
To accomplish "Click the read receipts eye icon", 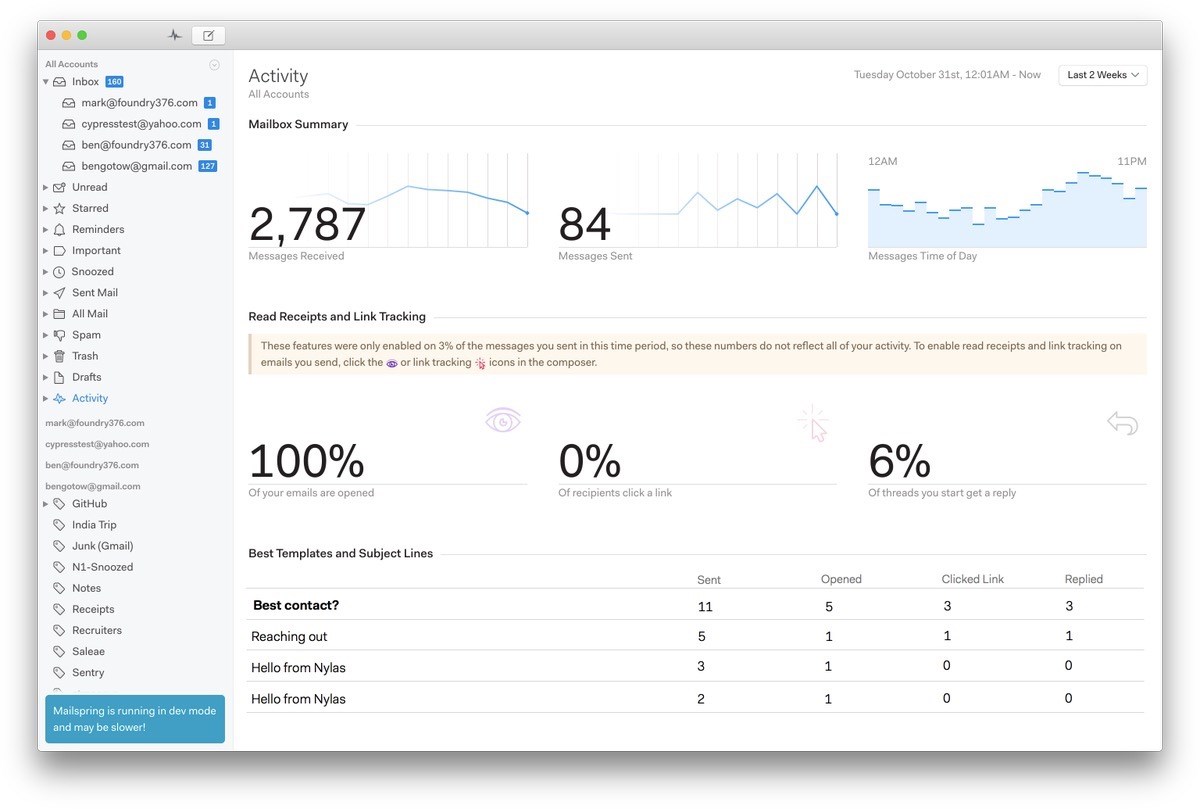I will pos(503,421).
